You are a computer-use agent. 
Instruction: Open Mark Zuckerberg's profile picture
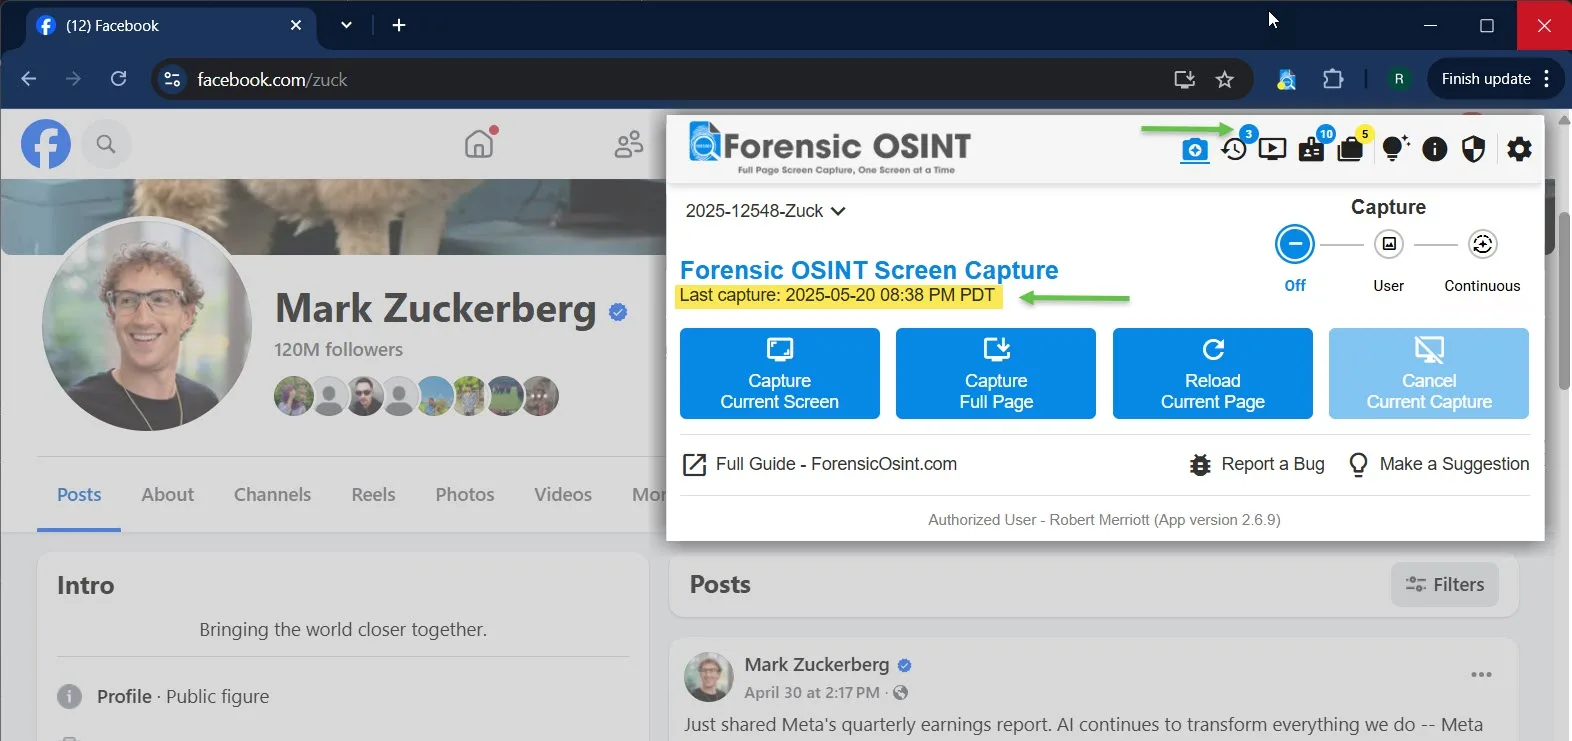pos(147,325)
